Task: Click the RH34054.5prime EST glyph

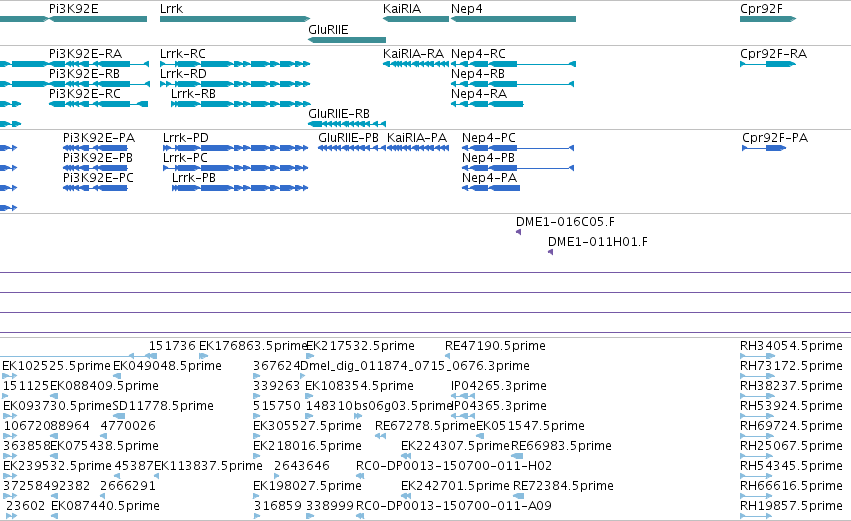Action: [x=758, y=356]
